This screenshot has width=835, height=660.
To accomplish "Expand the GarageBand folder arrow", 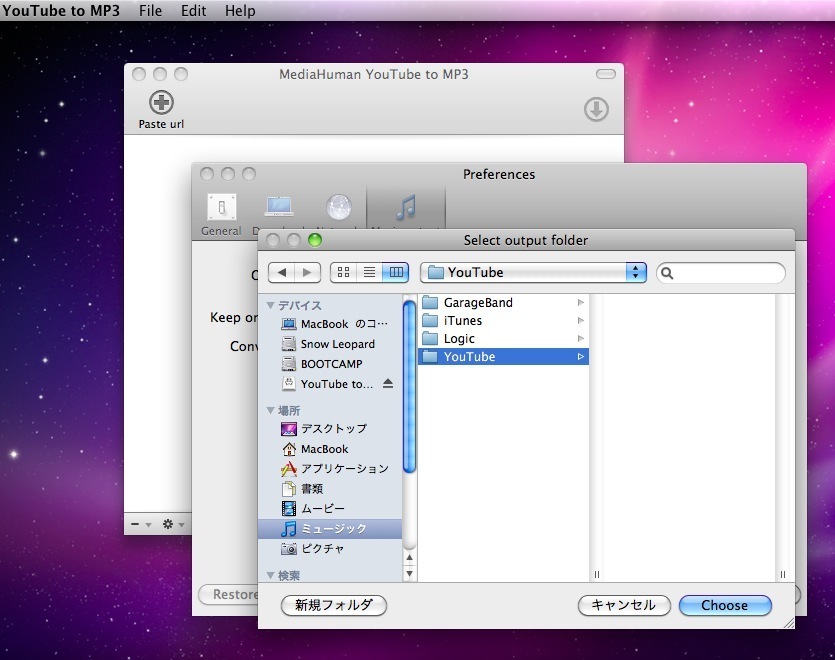I will click(x=581, y=303).
